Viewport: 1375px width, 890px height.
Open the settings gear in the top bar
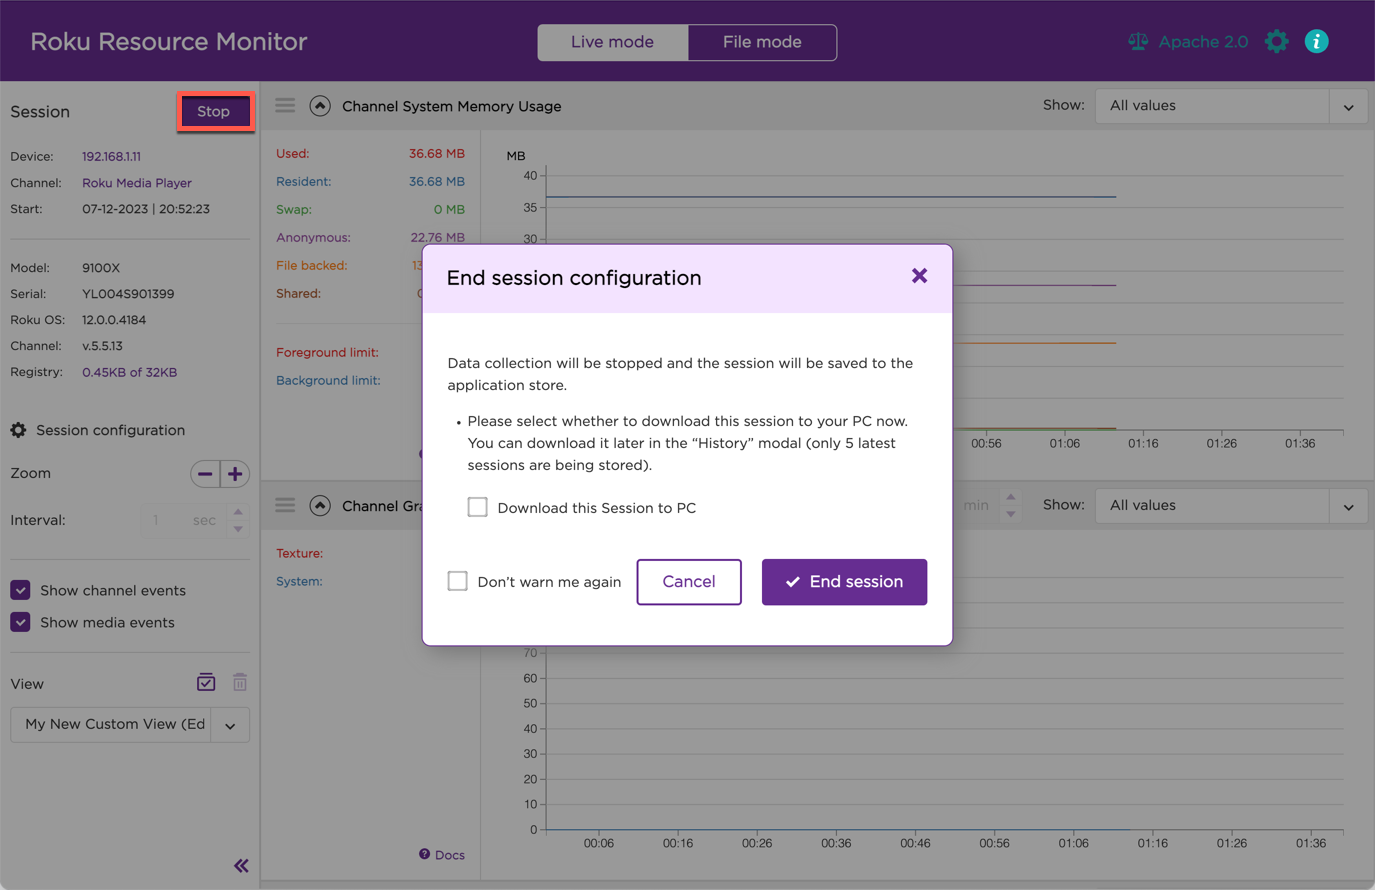1277,41
